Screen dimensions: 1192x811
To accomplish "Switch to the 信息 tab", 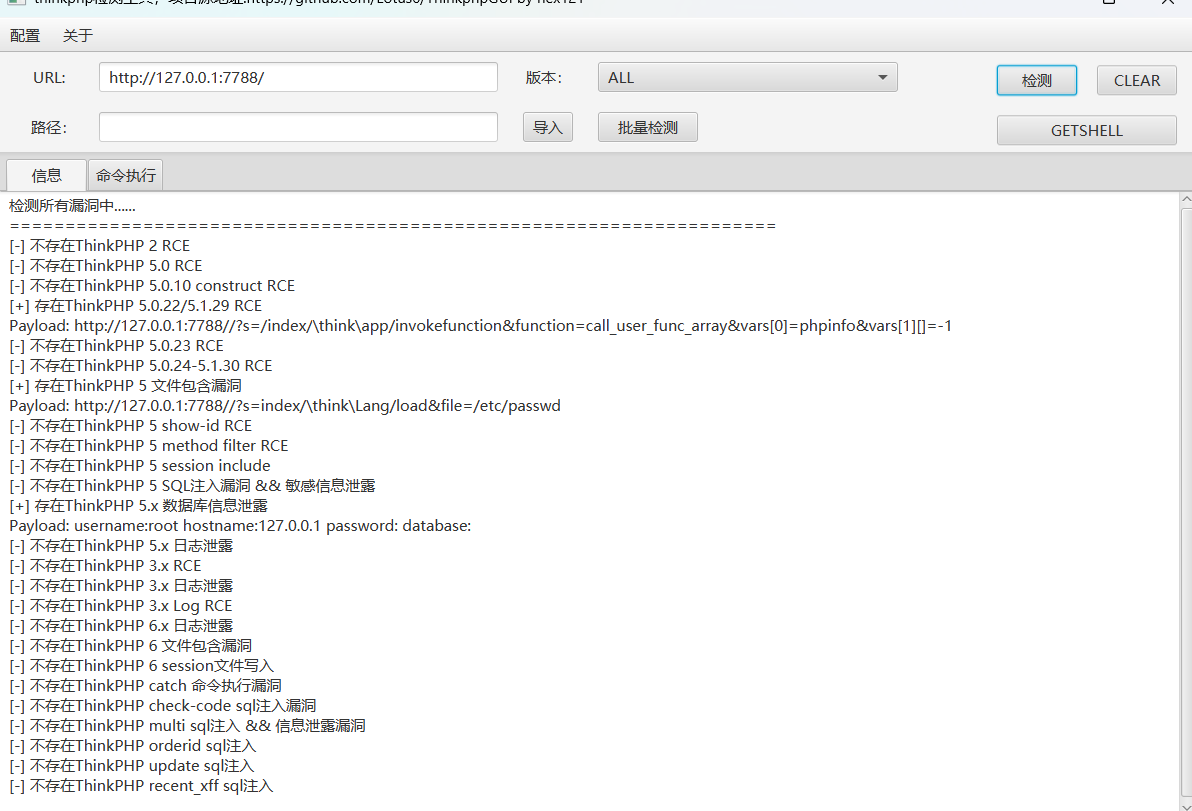I will click(x=46, y=176).
